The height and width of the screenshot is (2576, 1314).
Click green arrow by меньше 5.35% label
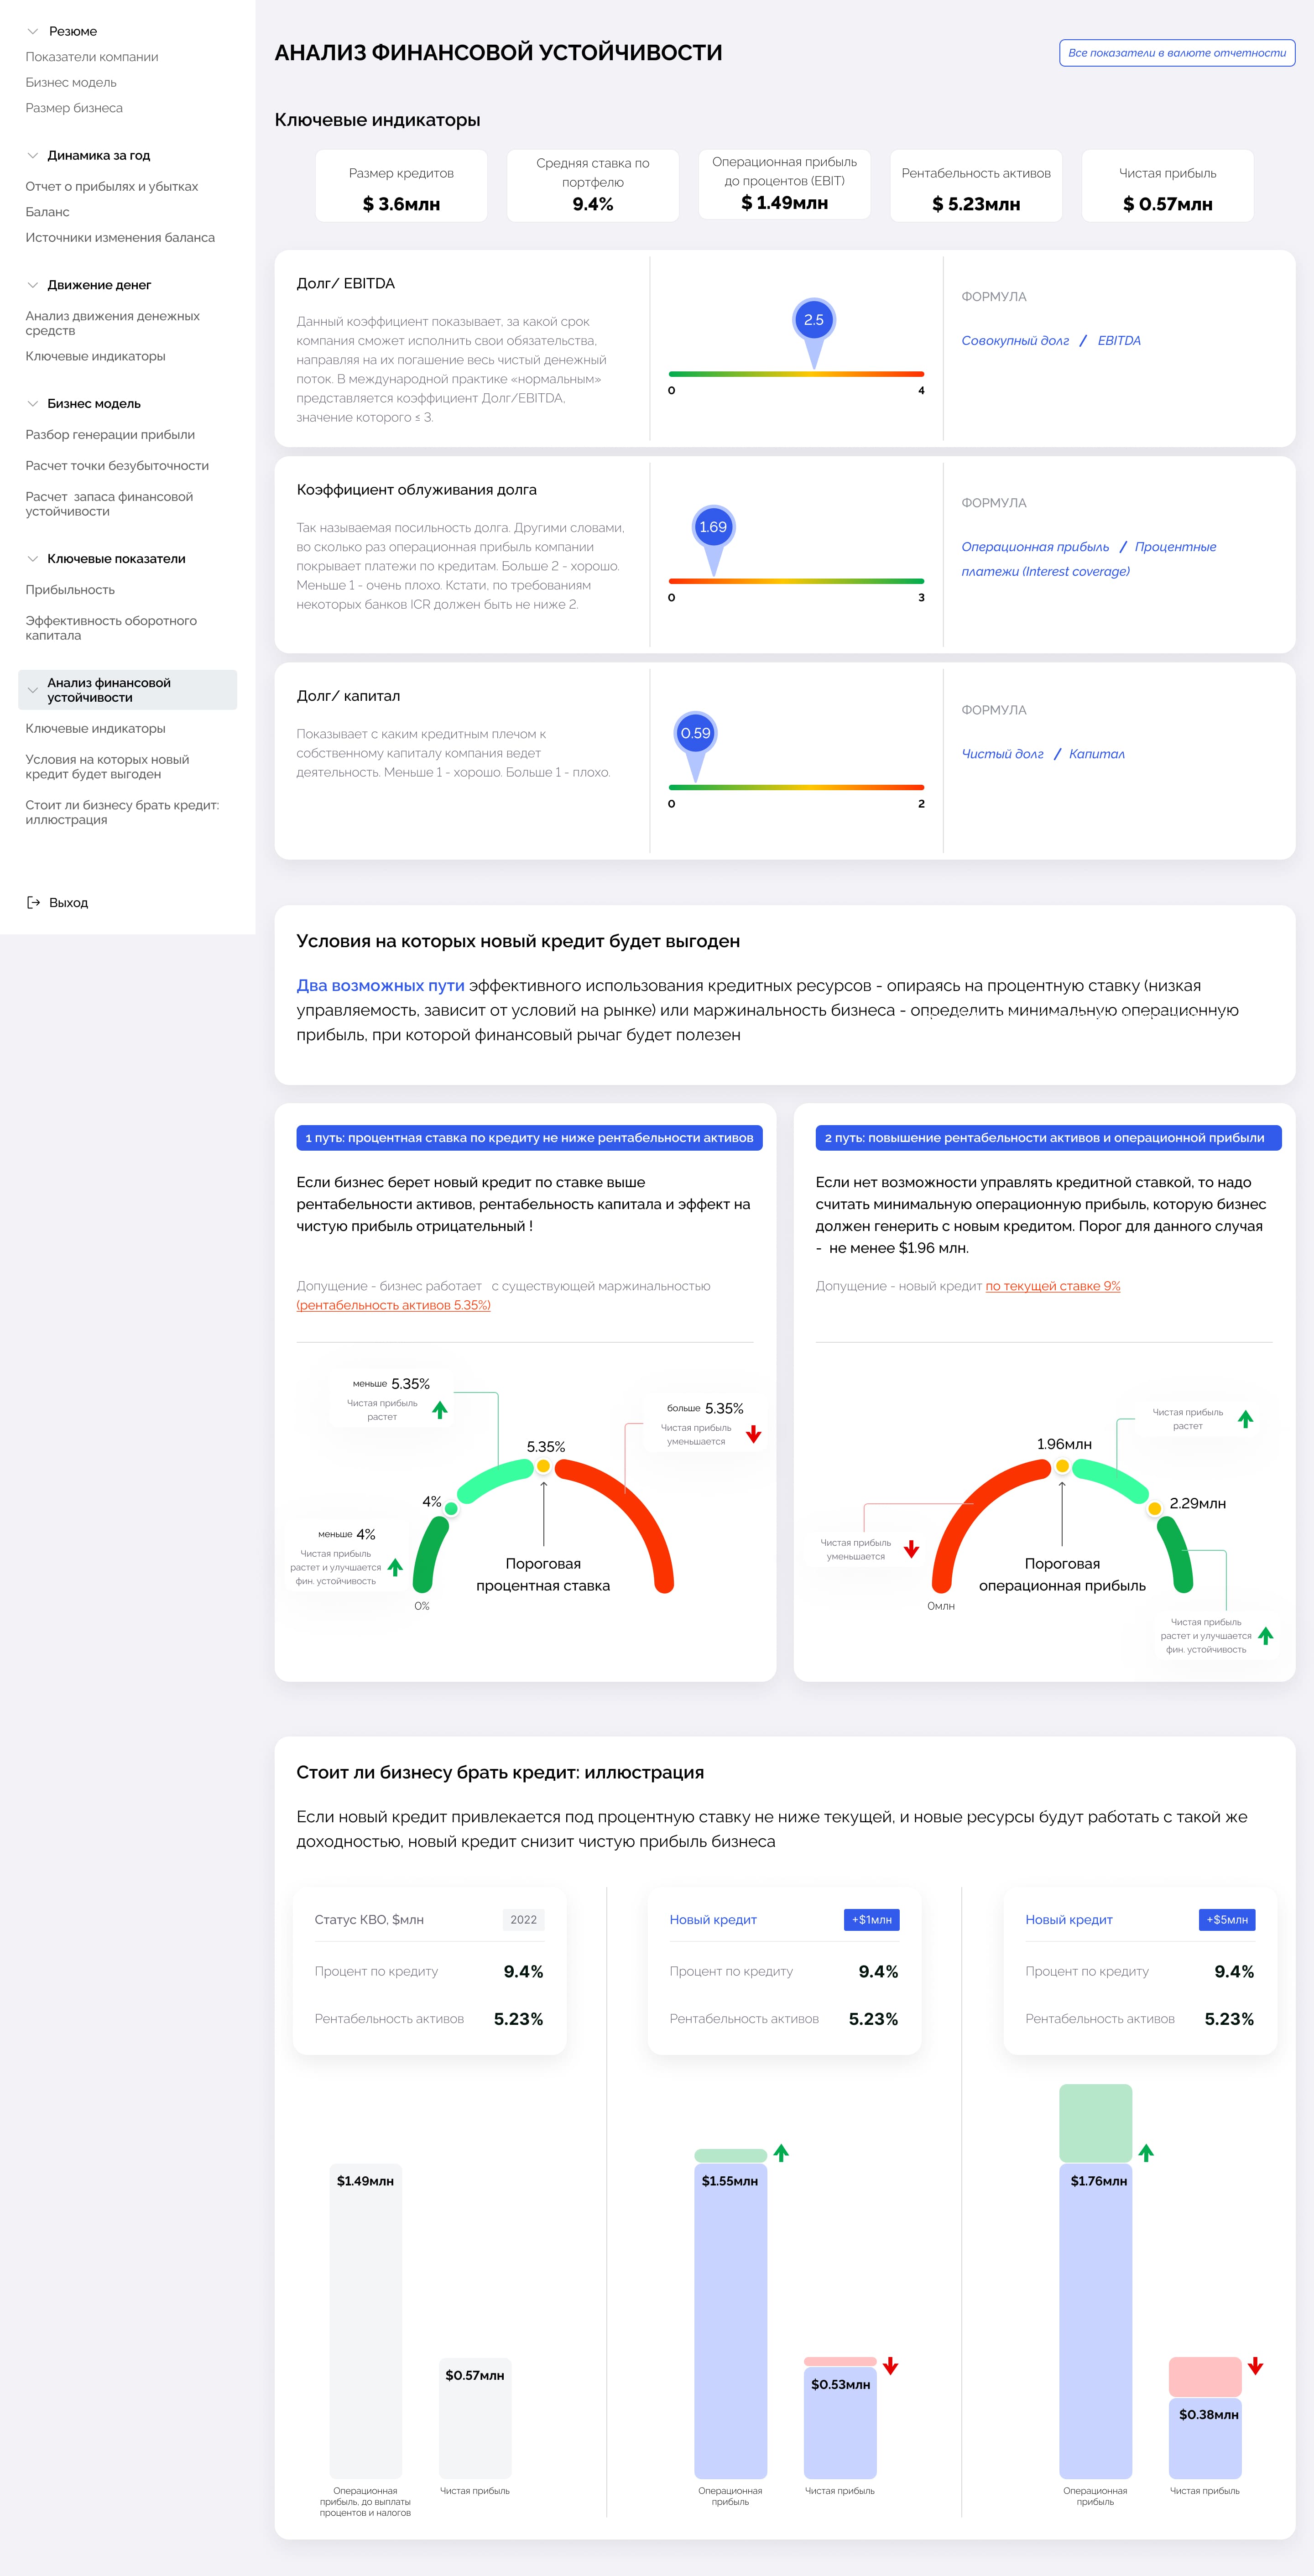pyautogui.click(x=440, y=1409)
